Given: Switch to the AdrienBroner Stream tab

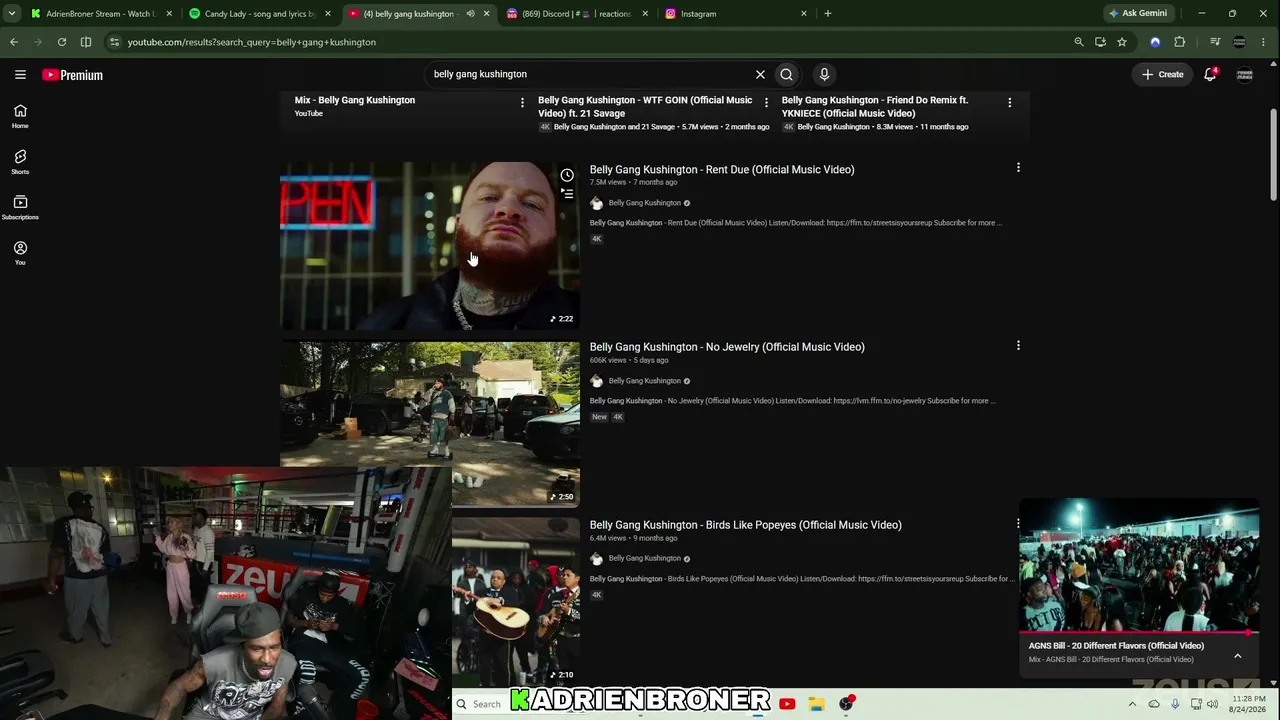Looking at the screenshot, I should click(102, 14).
